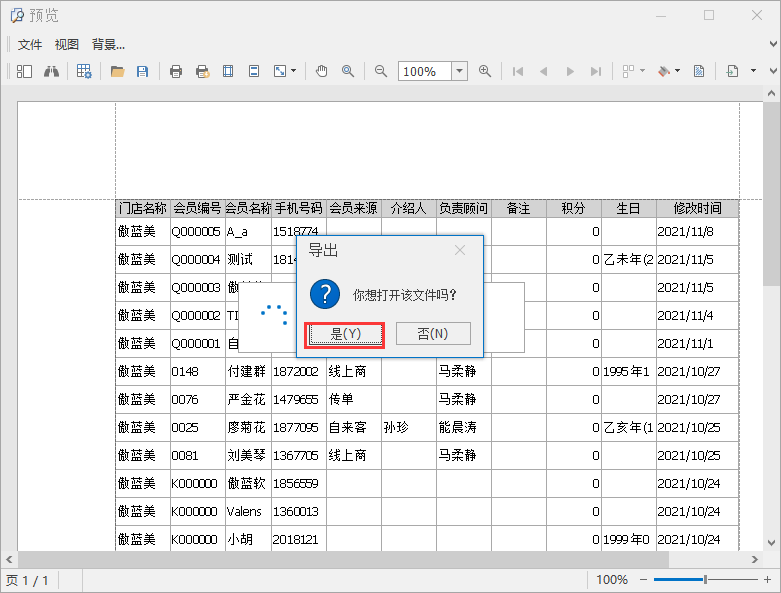Click the multiple pages layout icon
The width and height of the screenshot is (781, 593).
click(629, 71)
